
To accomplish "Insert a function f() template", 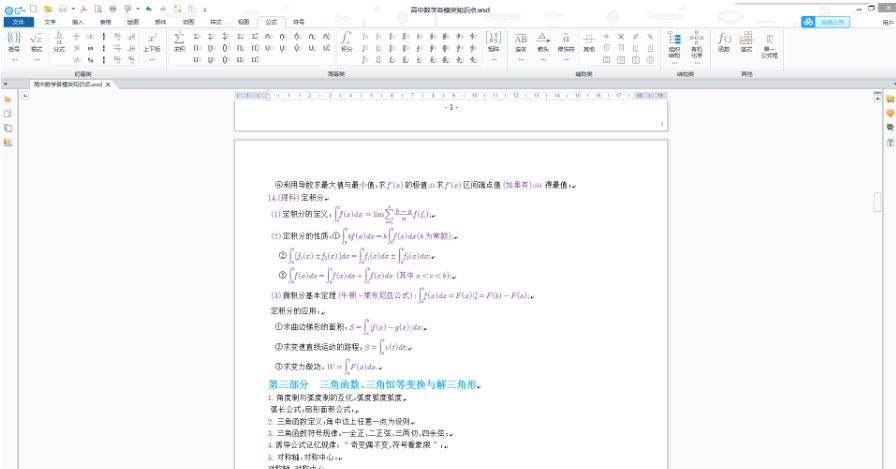I will (725, 41).
